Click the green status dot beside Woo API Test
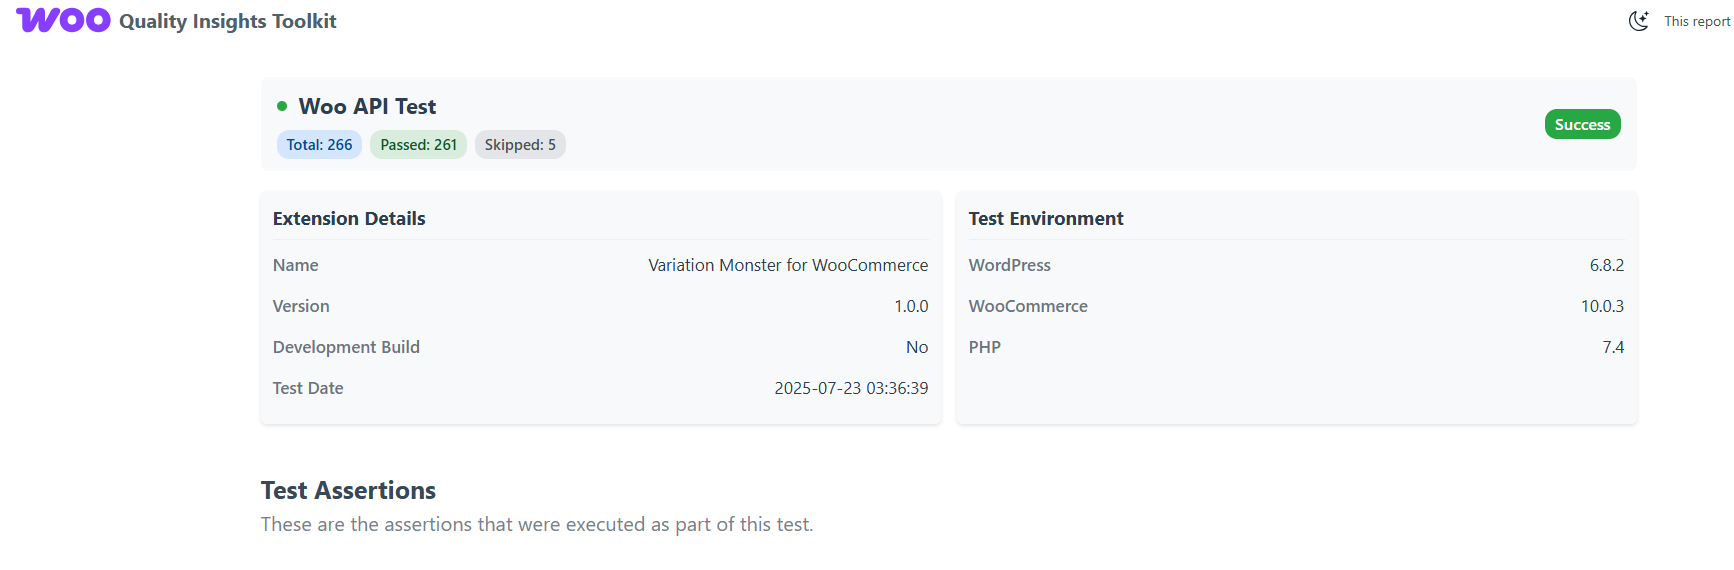The image size is (1734, 570). (282, 106)
